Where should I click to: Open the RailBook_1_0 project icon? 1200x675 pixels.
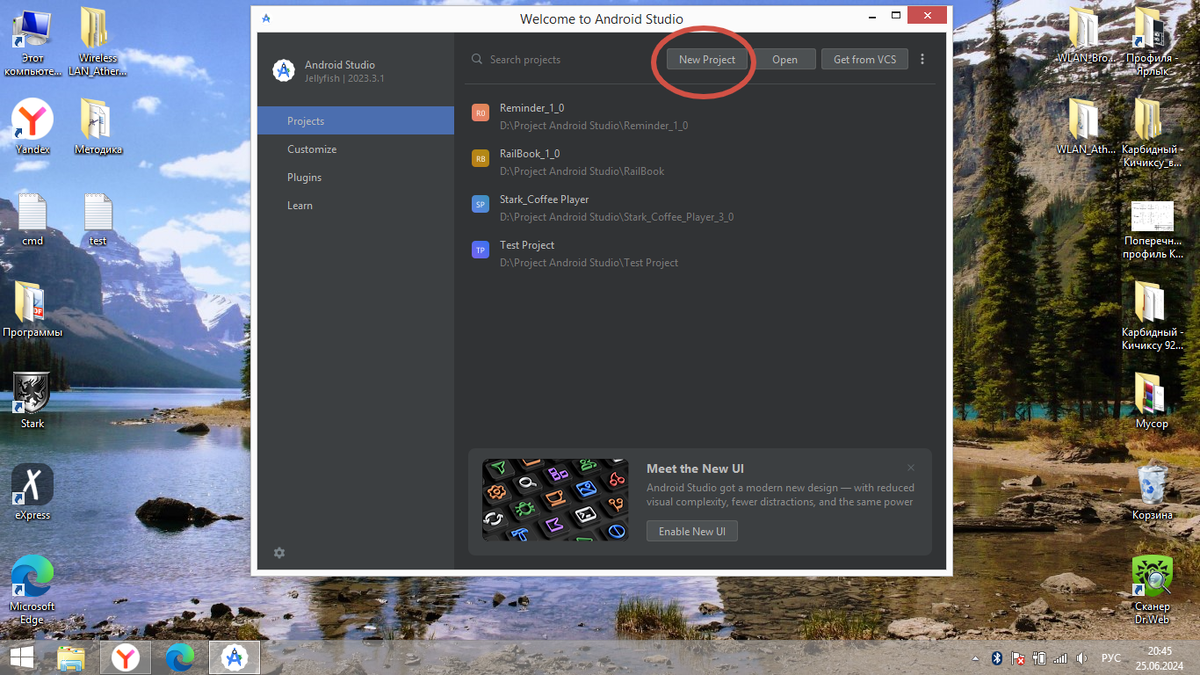pyautogui.click(x=481, y=159)
